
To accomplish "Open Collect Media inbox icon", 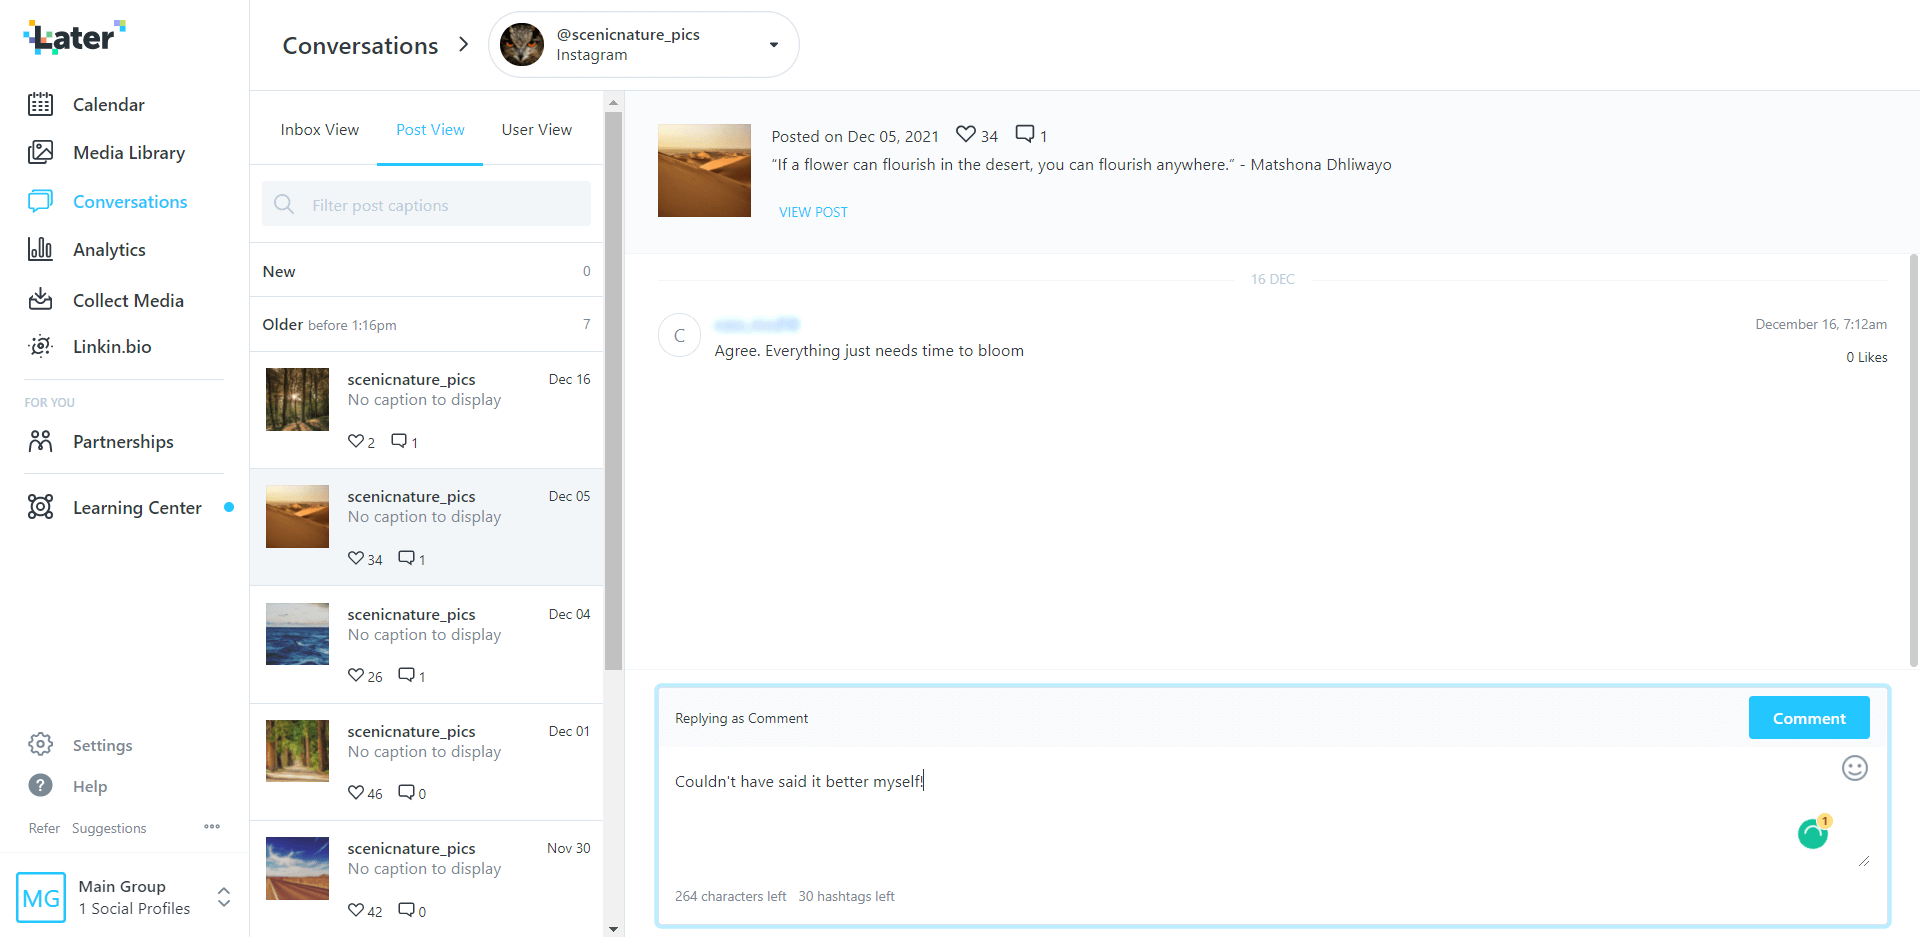I will (x=40, y=300).
